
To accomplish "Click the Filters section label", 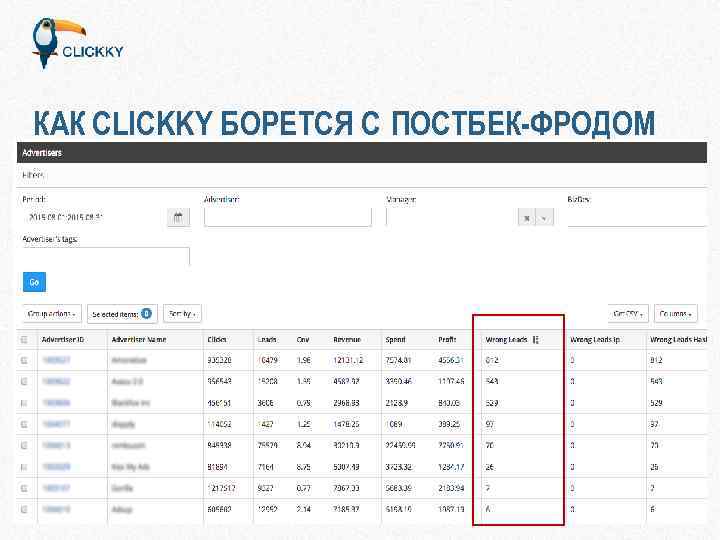I will pos(33,175).
